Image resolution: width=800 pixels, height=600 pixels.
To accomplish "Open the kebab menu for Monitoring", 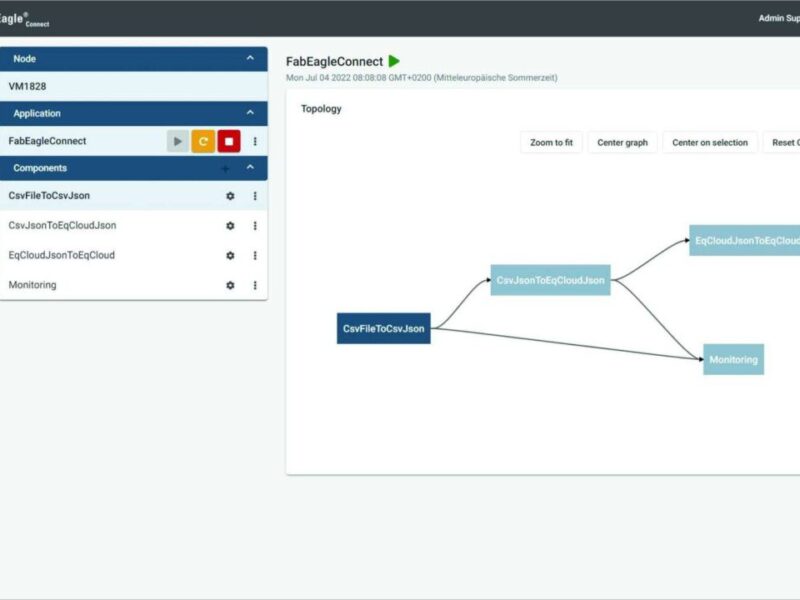I will [x=256, y=285].
